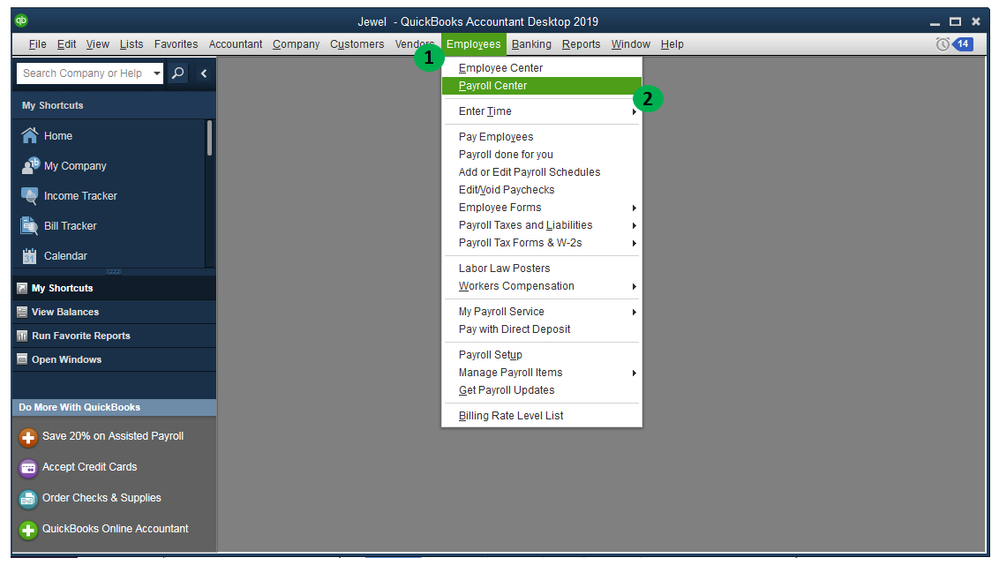Open the Income Tracker icon
The image size is (999, 567).
click(29, 196)
